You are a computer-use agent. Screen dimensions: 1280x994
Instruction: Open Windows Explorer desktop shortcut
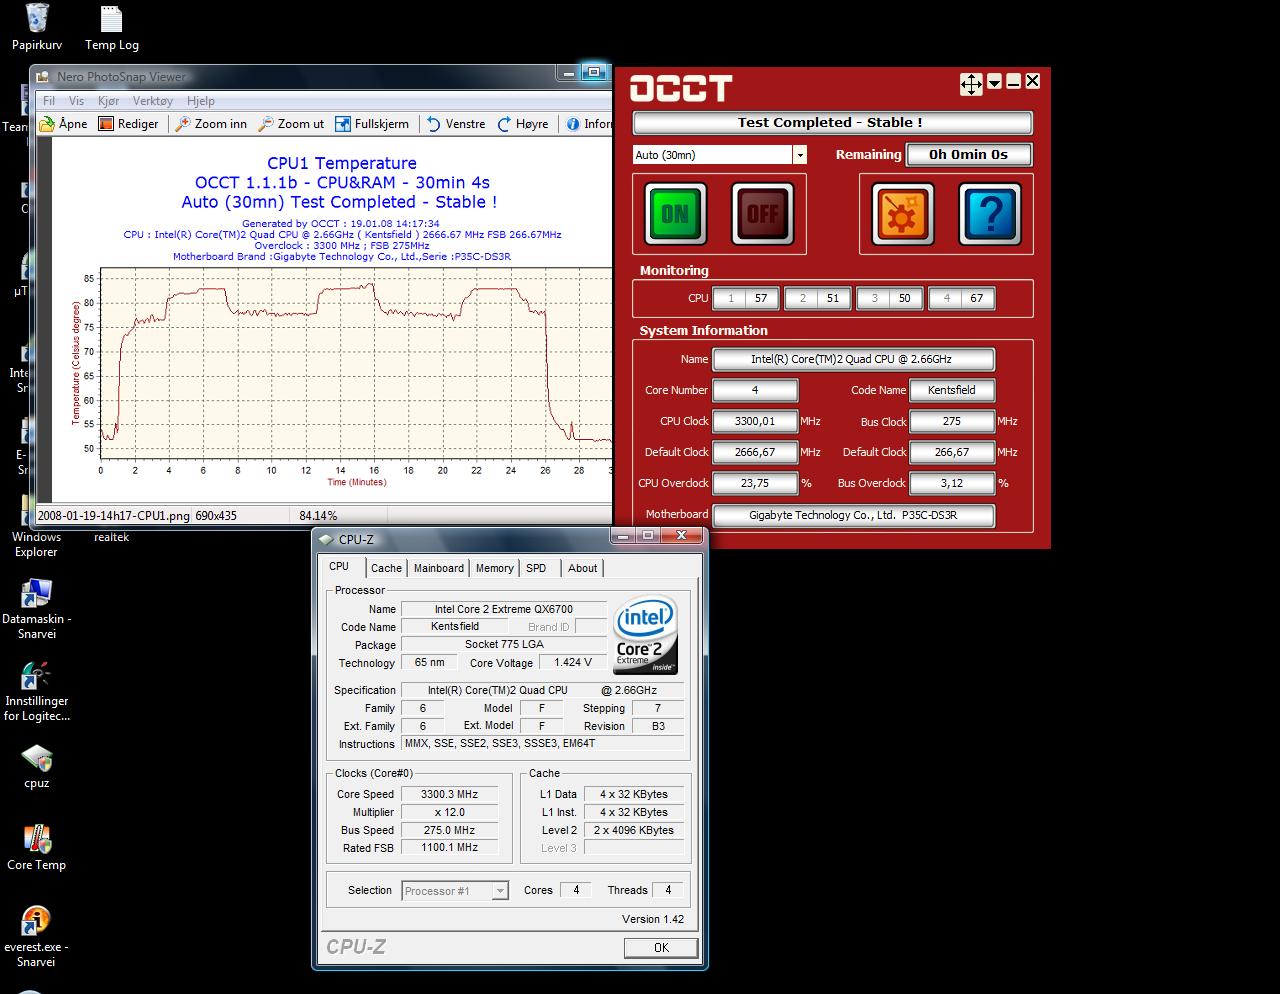pos(36,527)
